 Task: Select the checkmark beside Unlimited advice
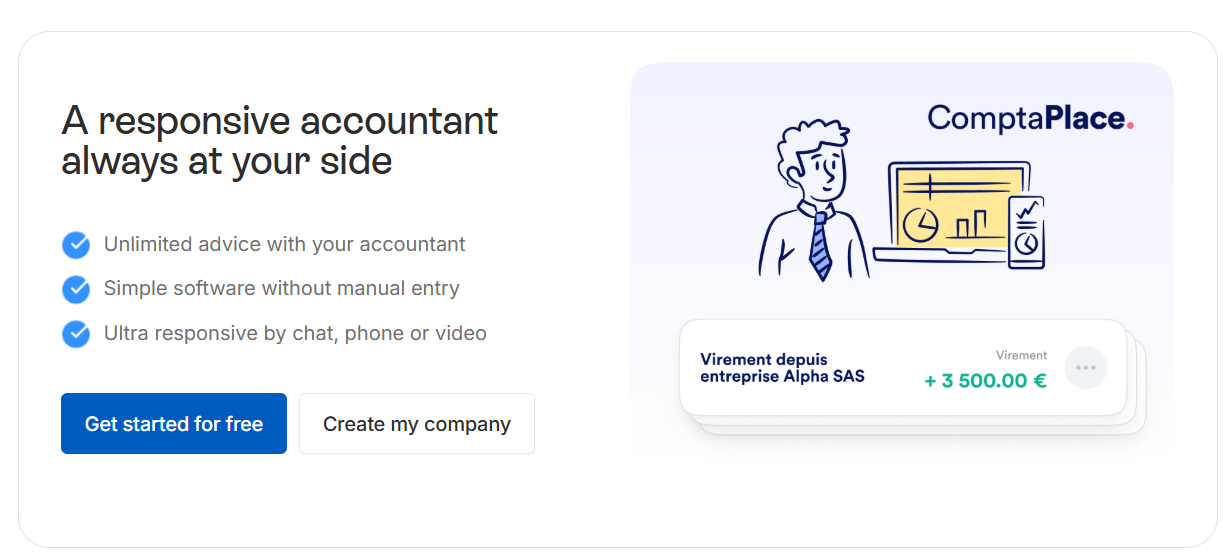(76, 245)
